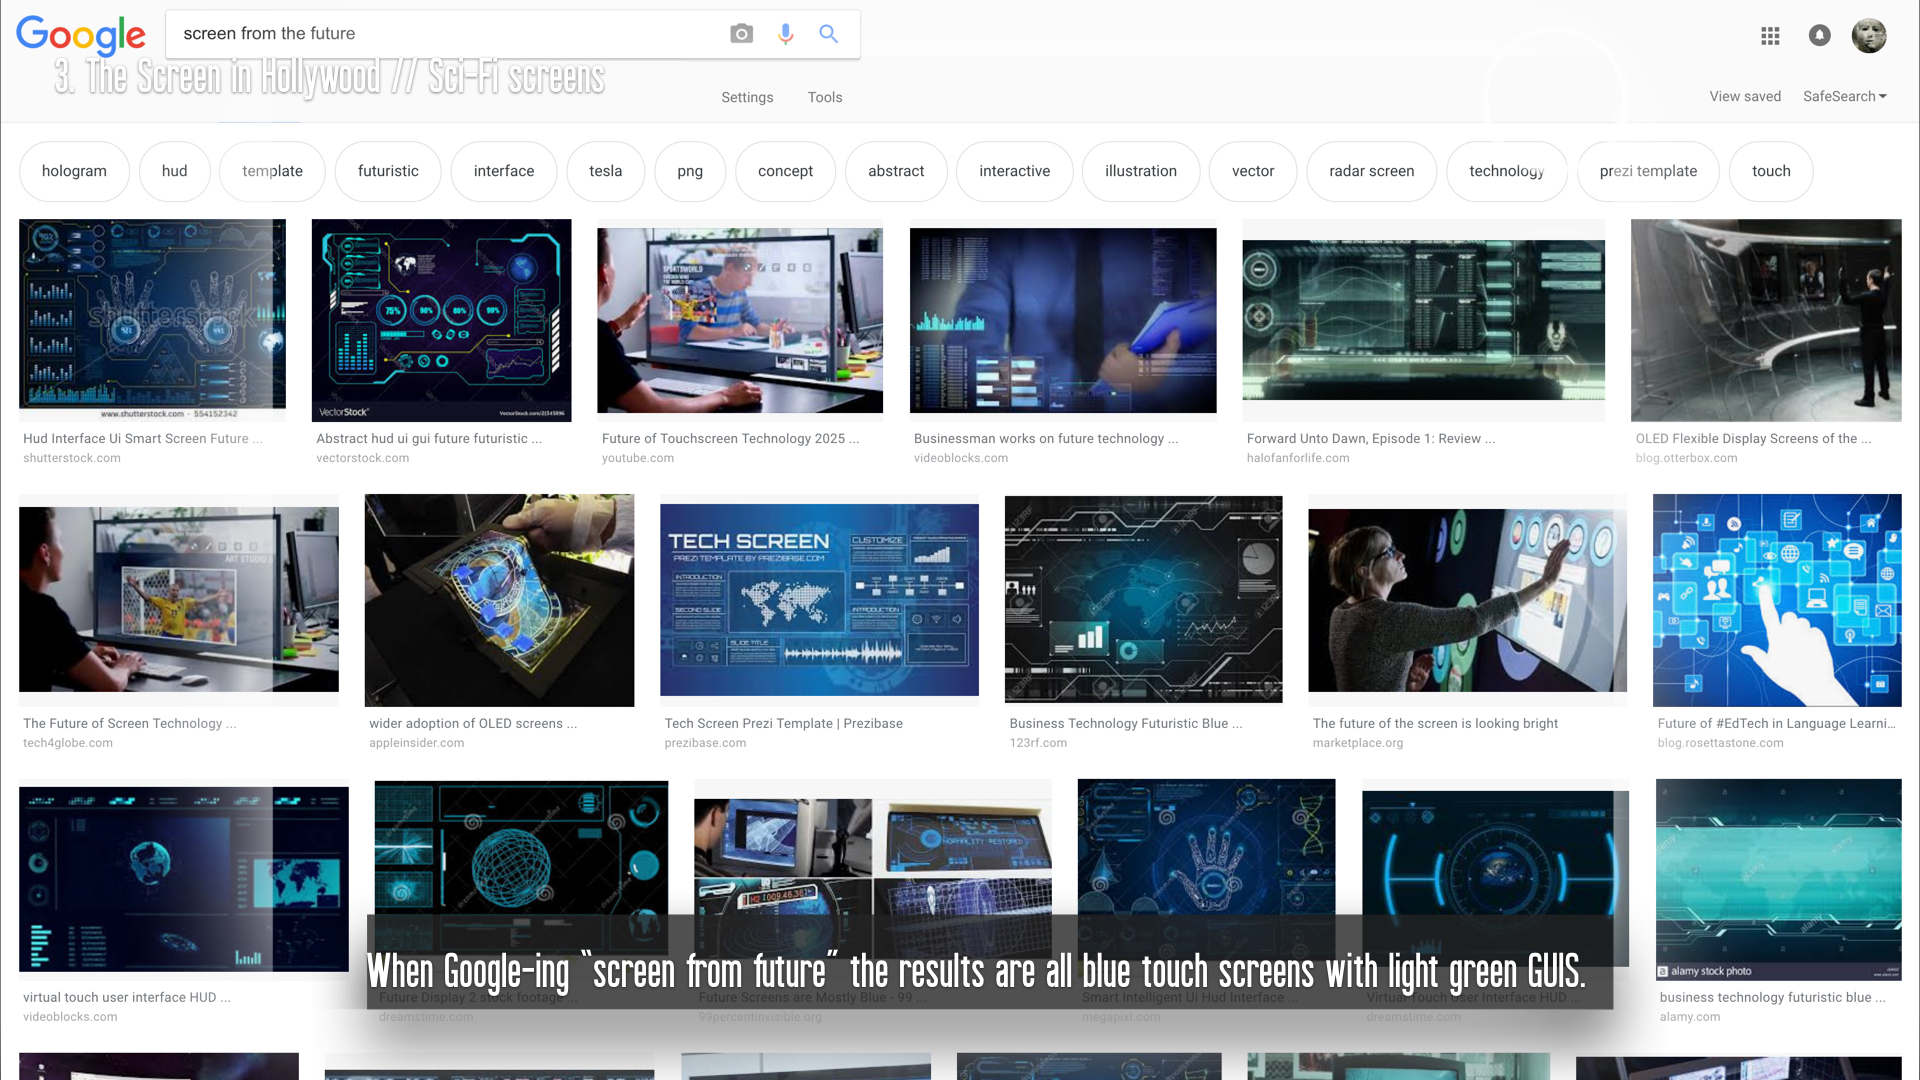
Task: Select the futuristic filter chip
Action: coord(388,171)
